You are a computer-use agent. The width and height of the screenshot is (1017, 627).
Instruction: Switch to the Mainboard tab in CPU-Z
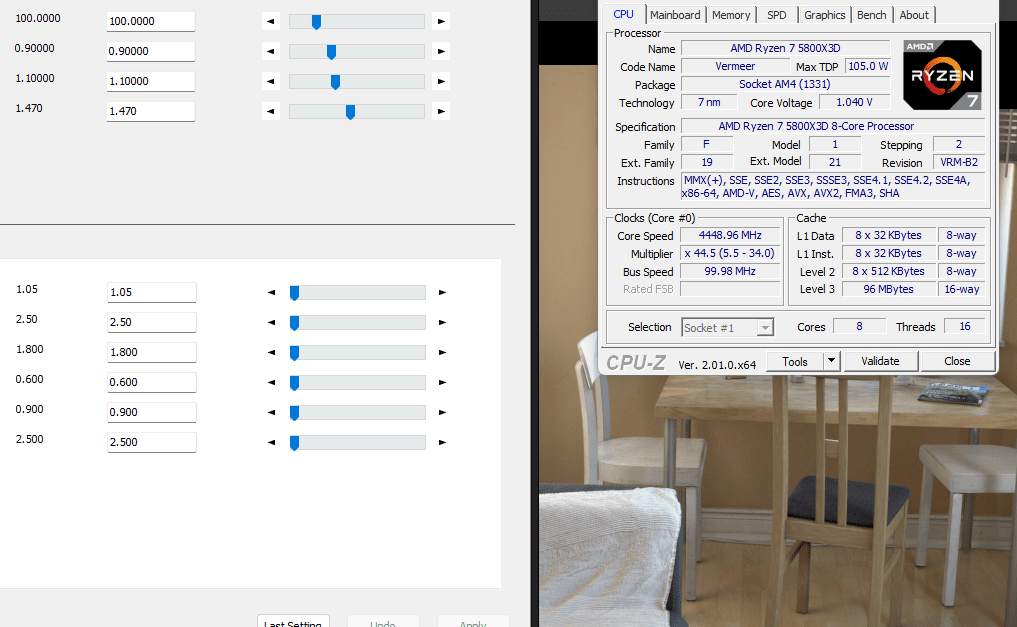675,15
